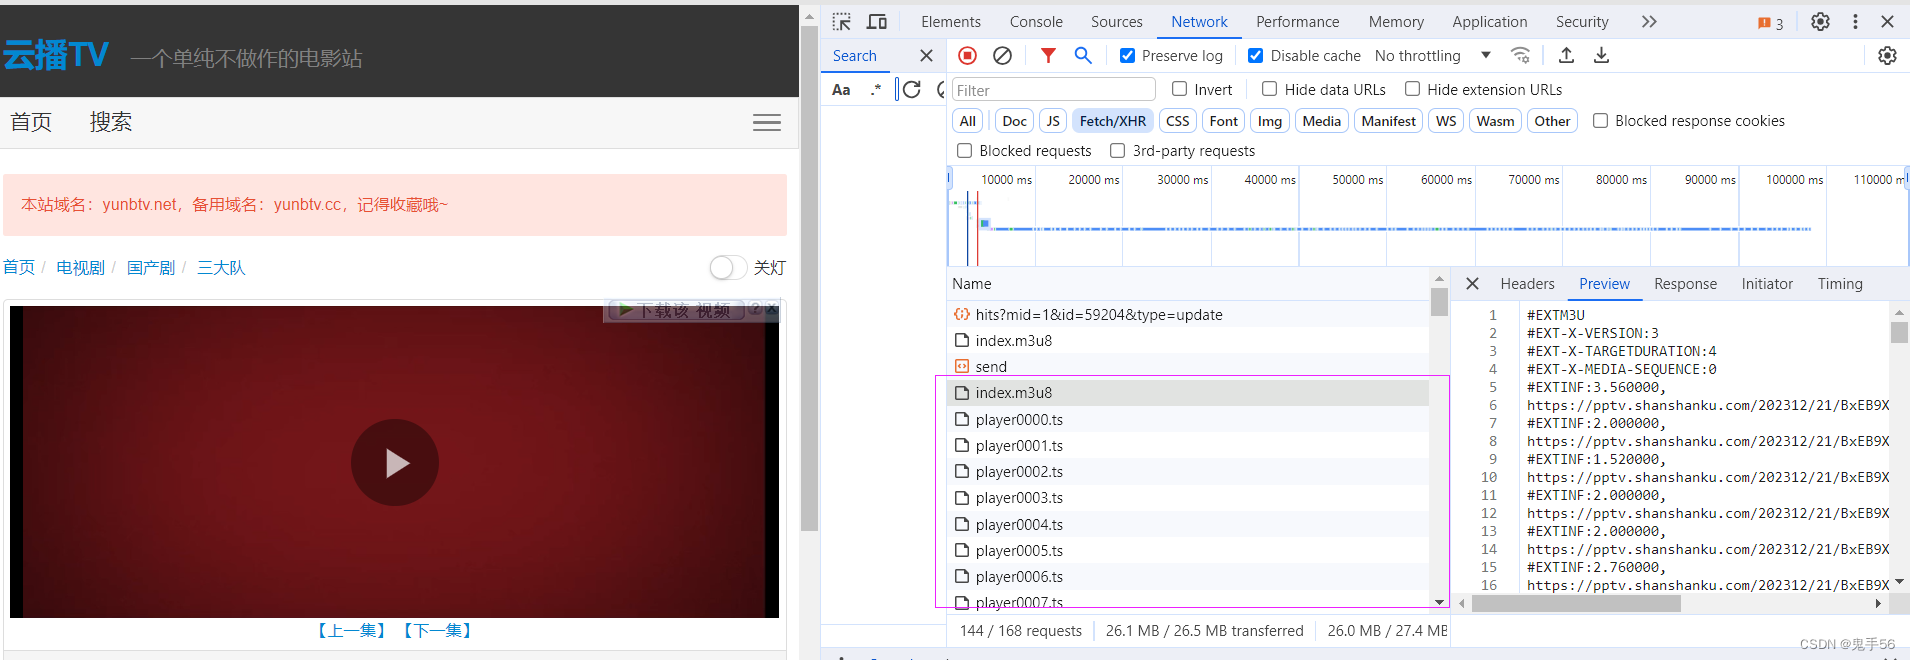
Task: Click the web page vertical scrollbar
Action: pyautogui.click(x=809, y=278)
